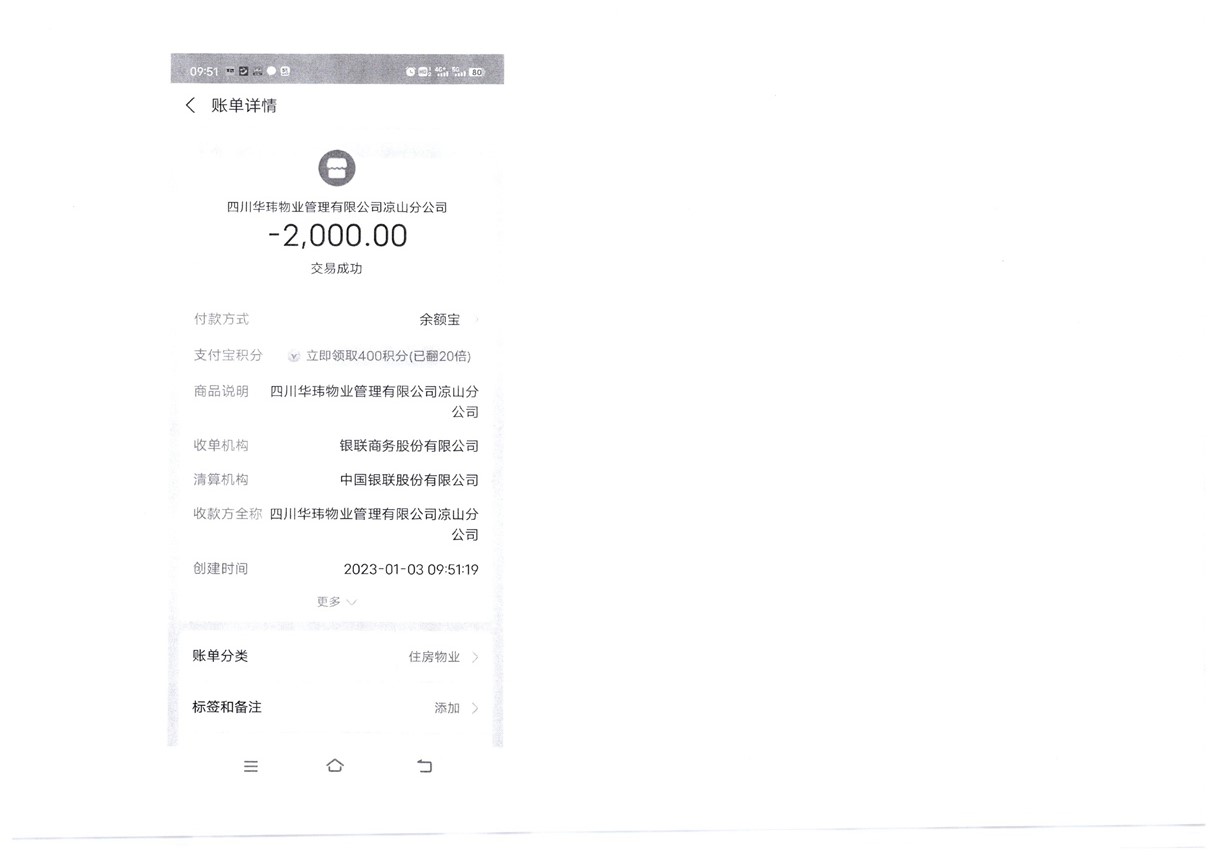Viewport: 1217px width, 860px height.
Task: Tap the 账单详情 page title
Action: [244, 106]
